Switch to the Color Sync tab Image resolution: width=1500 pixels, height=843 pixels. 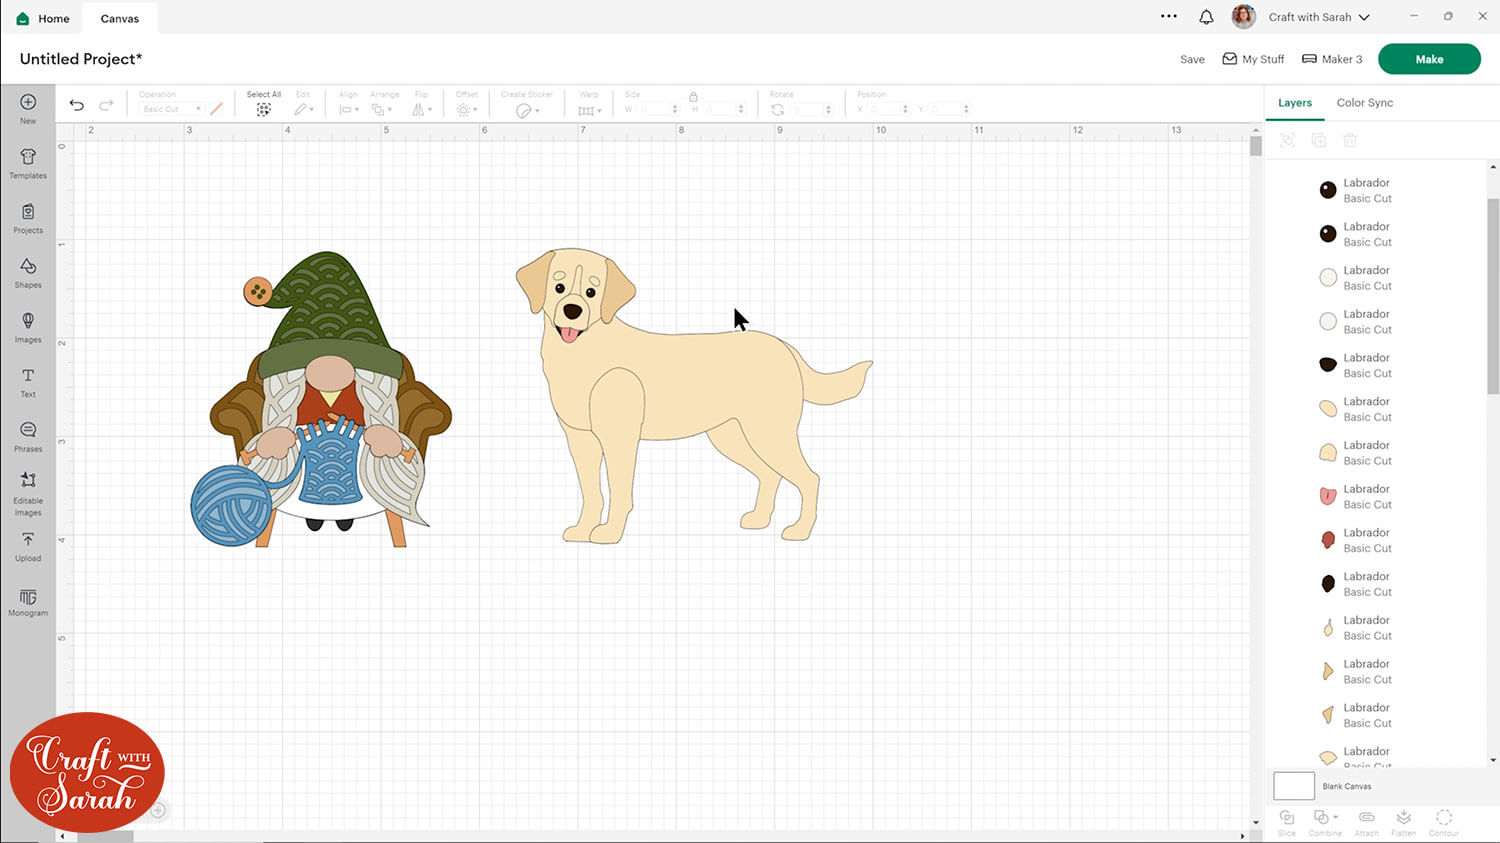[x=1364, y=103]
